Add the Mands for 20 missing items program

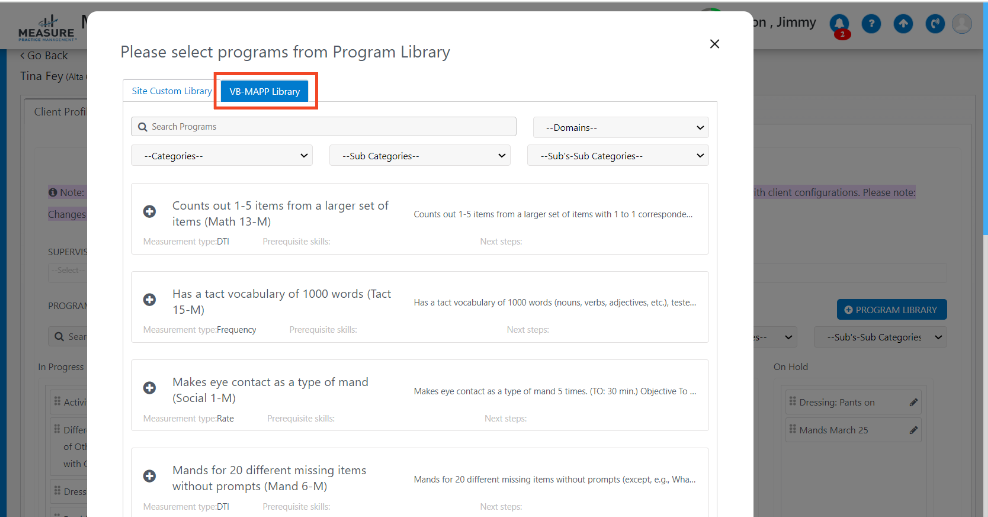pos(149,477)
